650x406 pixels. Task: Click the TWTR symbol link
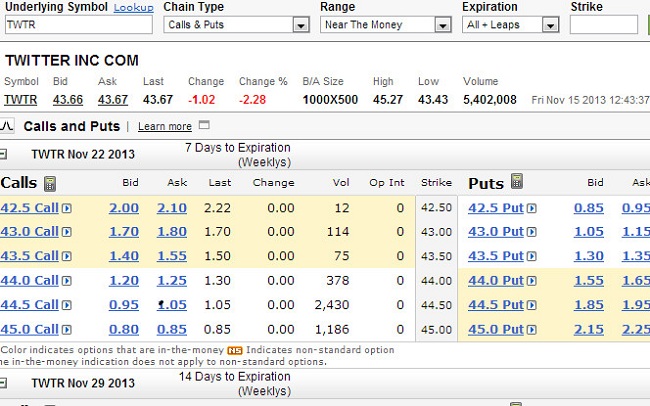click(x=21, y=100)
